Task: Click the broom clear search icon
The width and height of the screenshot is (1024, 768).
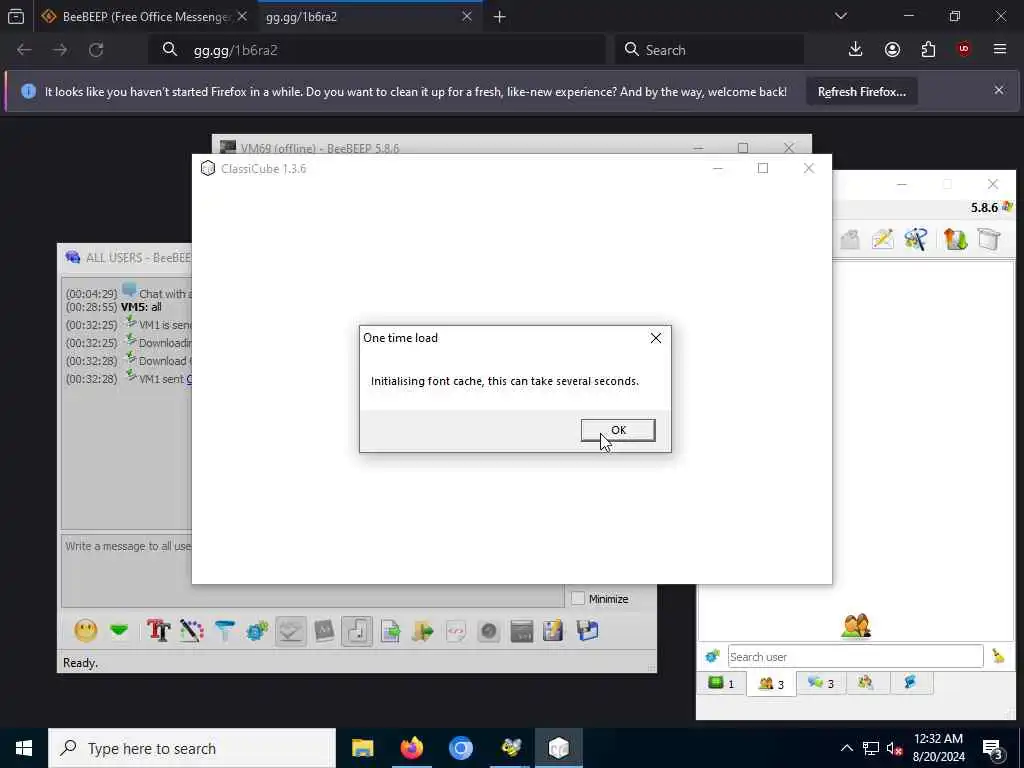Action: point(998,656)
